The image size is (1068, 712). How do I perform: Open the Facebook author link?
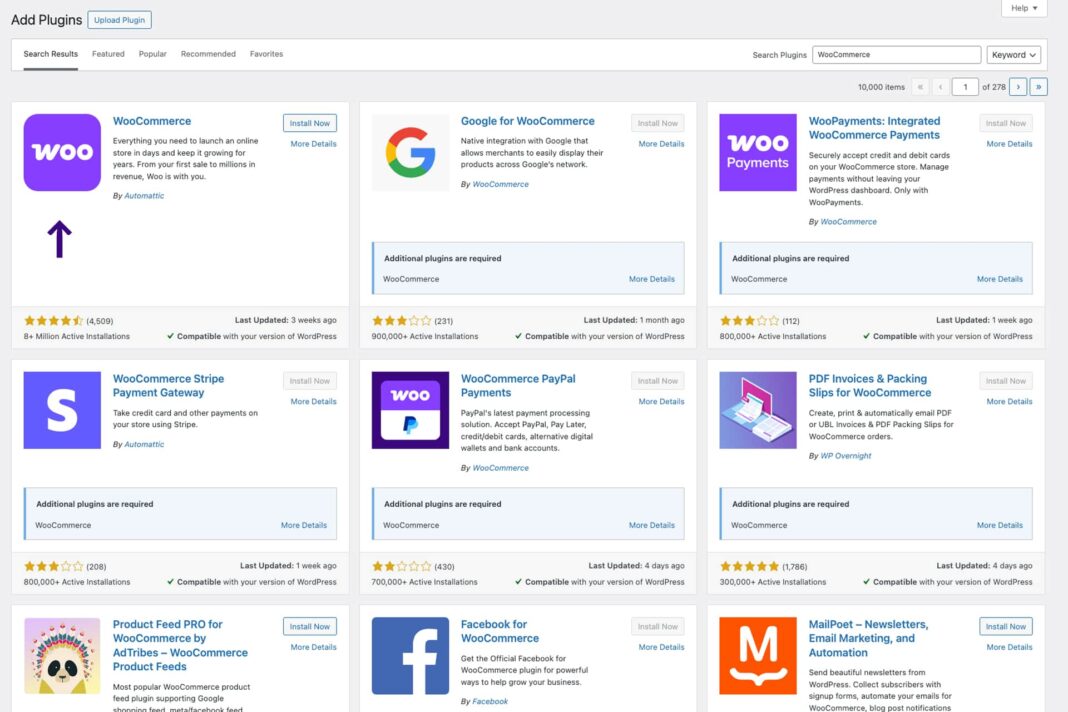[490, 701]
